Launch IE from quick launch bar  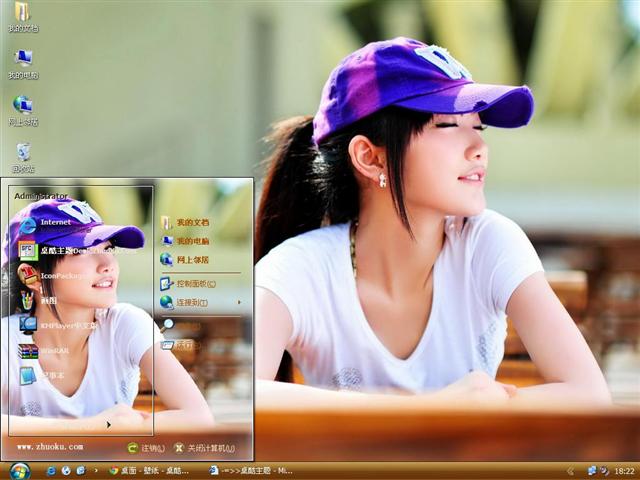(51, 471)
